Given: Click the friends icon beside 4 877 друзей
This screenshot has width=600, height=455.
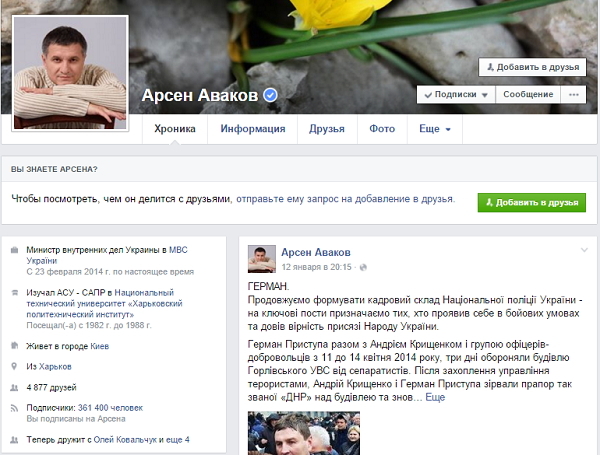Looking at the screenshot, I should pos(14,388).
